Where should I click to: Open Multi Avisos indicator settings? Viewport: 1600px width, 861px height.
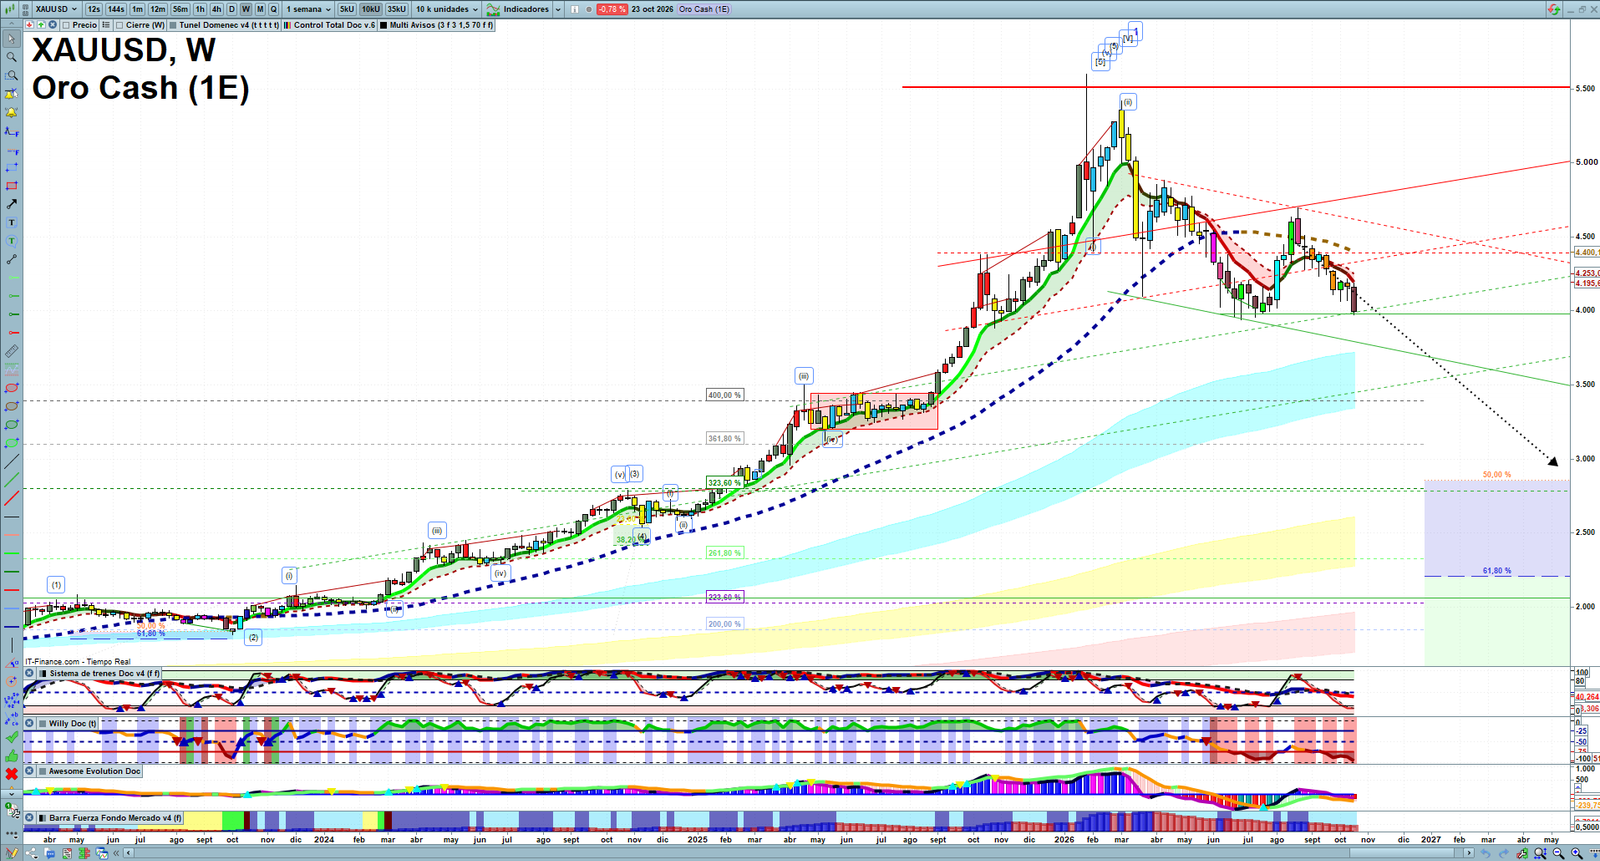coord(437,25)
